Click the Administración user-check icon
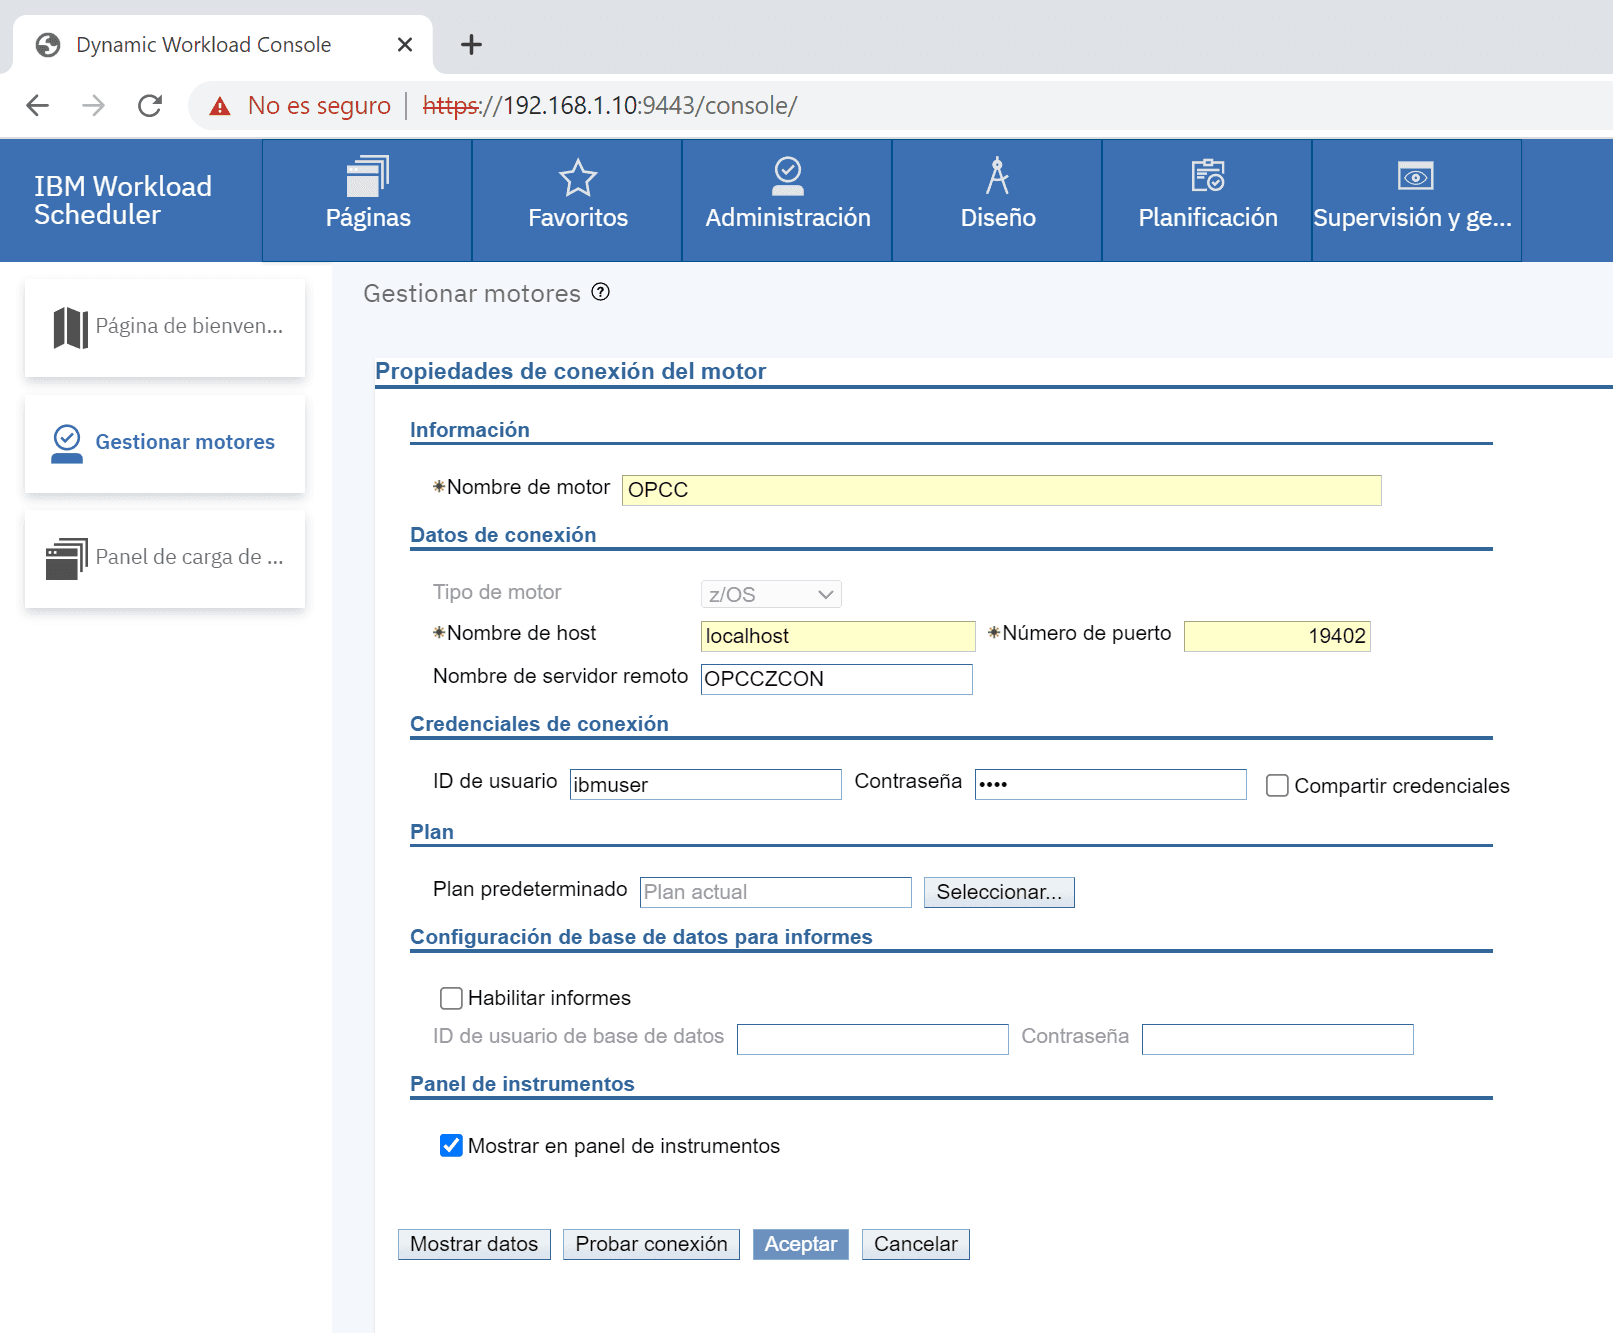The height and width of the screenshot is (1333, 1613). coord(788,176)
